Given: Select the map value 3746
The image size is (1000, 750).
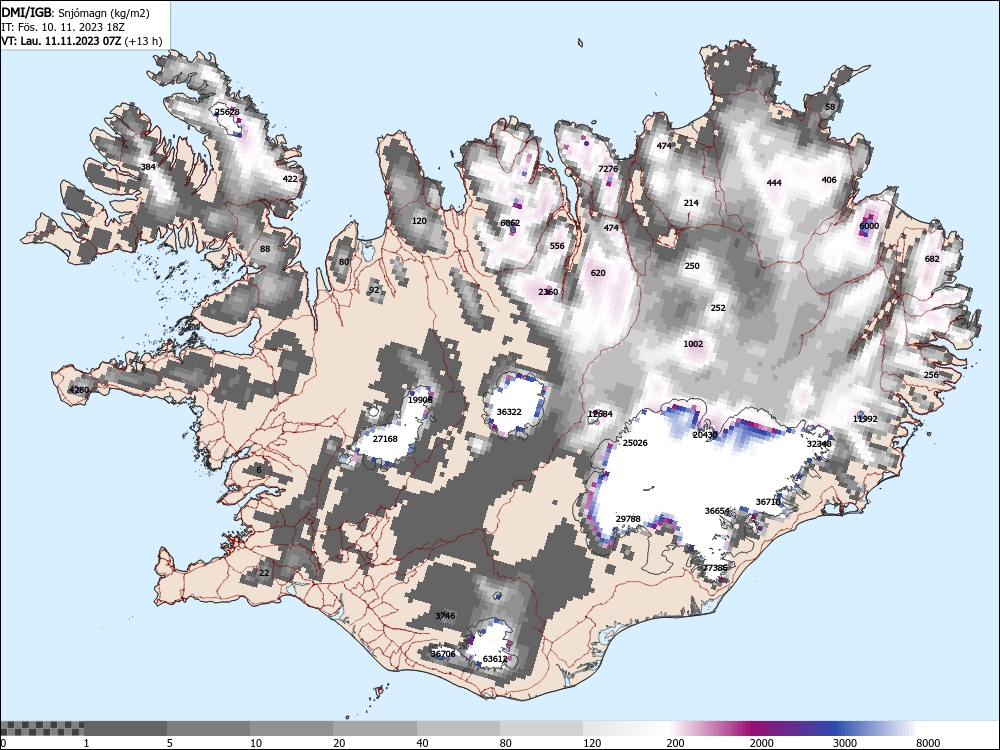Looking at the screenshot, I should pos(445,615).
